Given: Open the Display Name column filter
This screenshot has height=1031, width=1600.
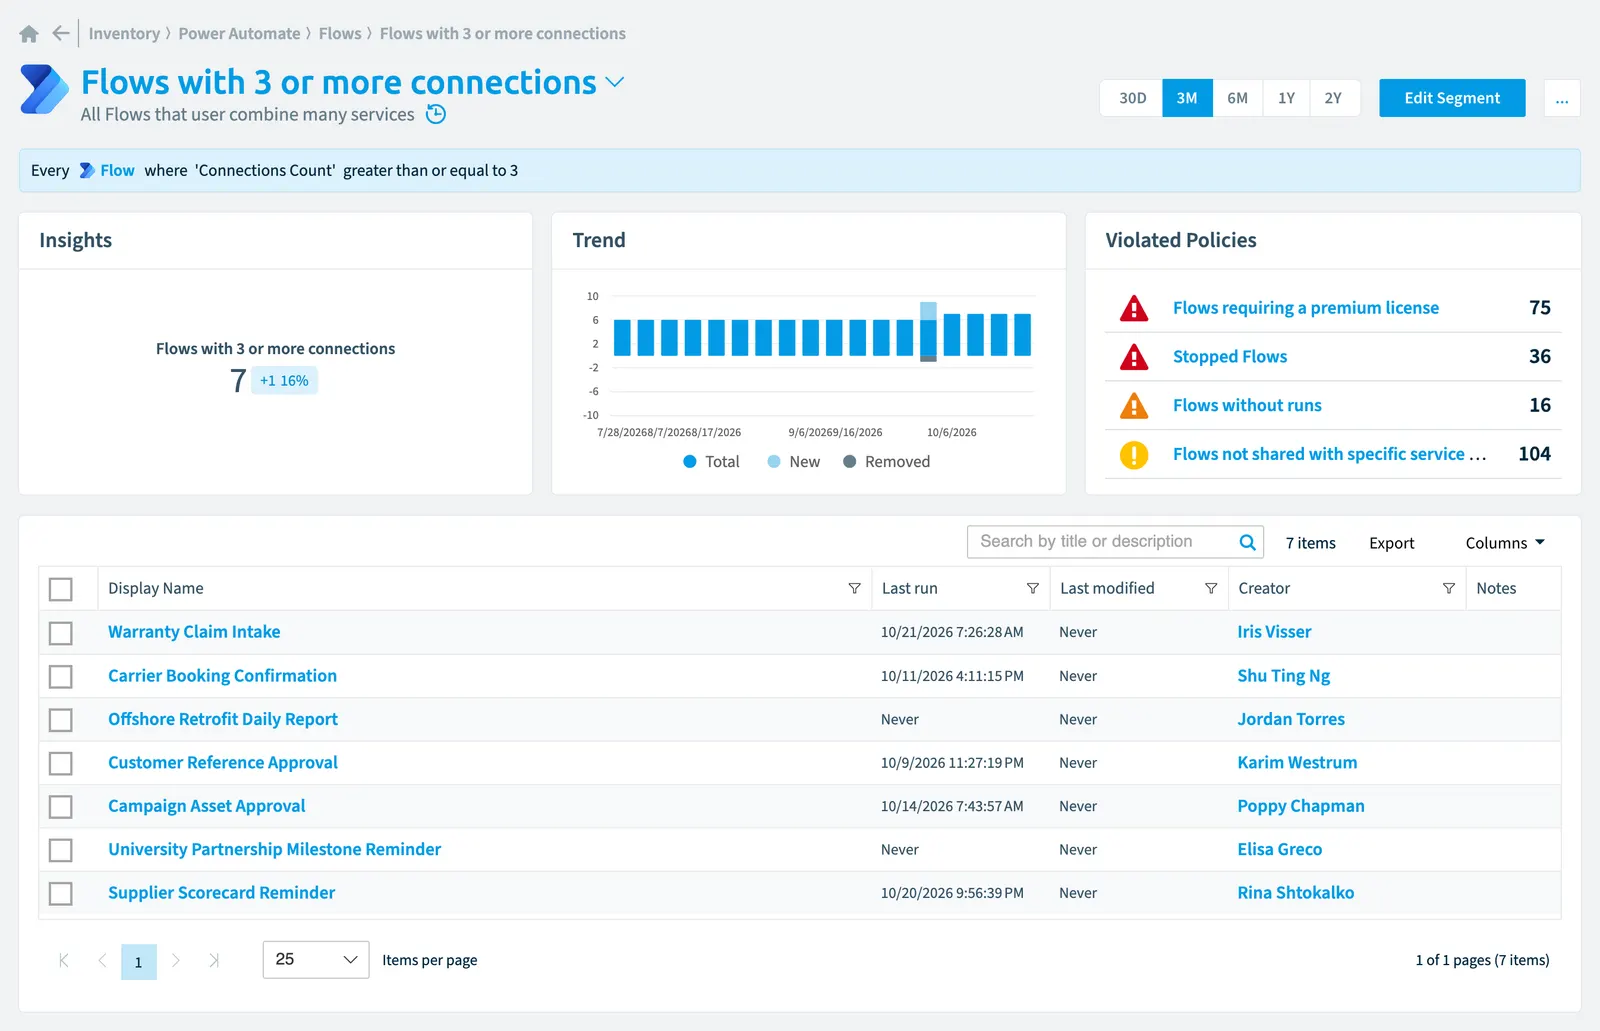Looking at the screenshot, I should coord(854,588).
